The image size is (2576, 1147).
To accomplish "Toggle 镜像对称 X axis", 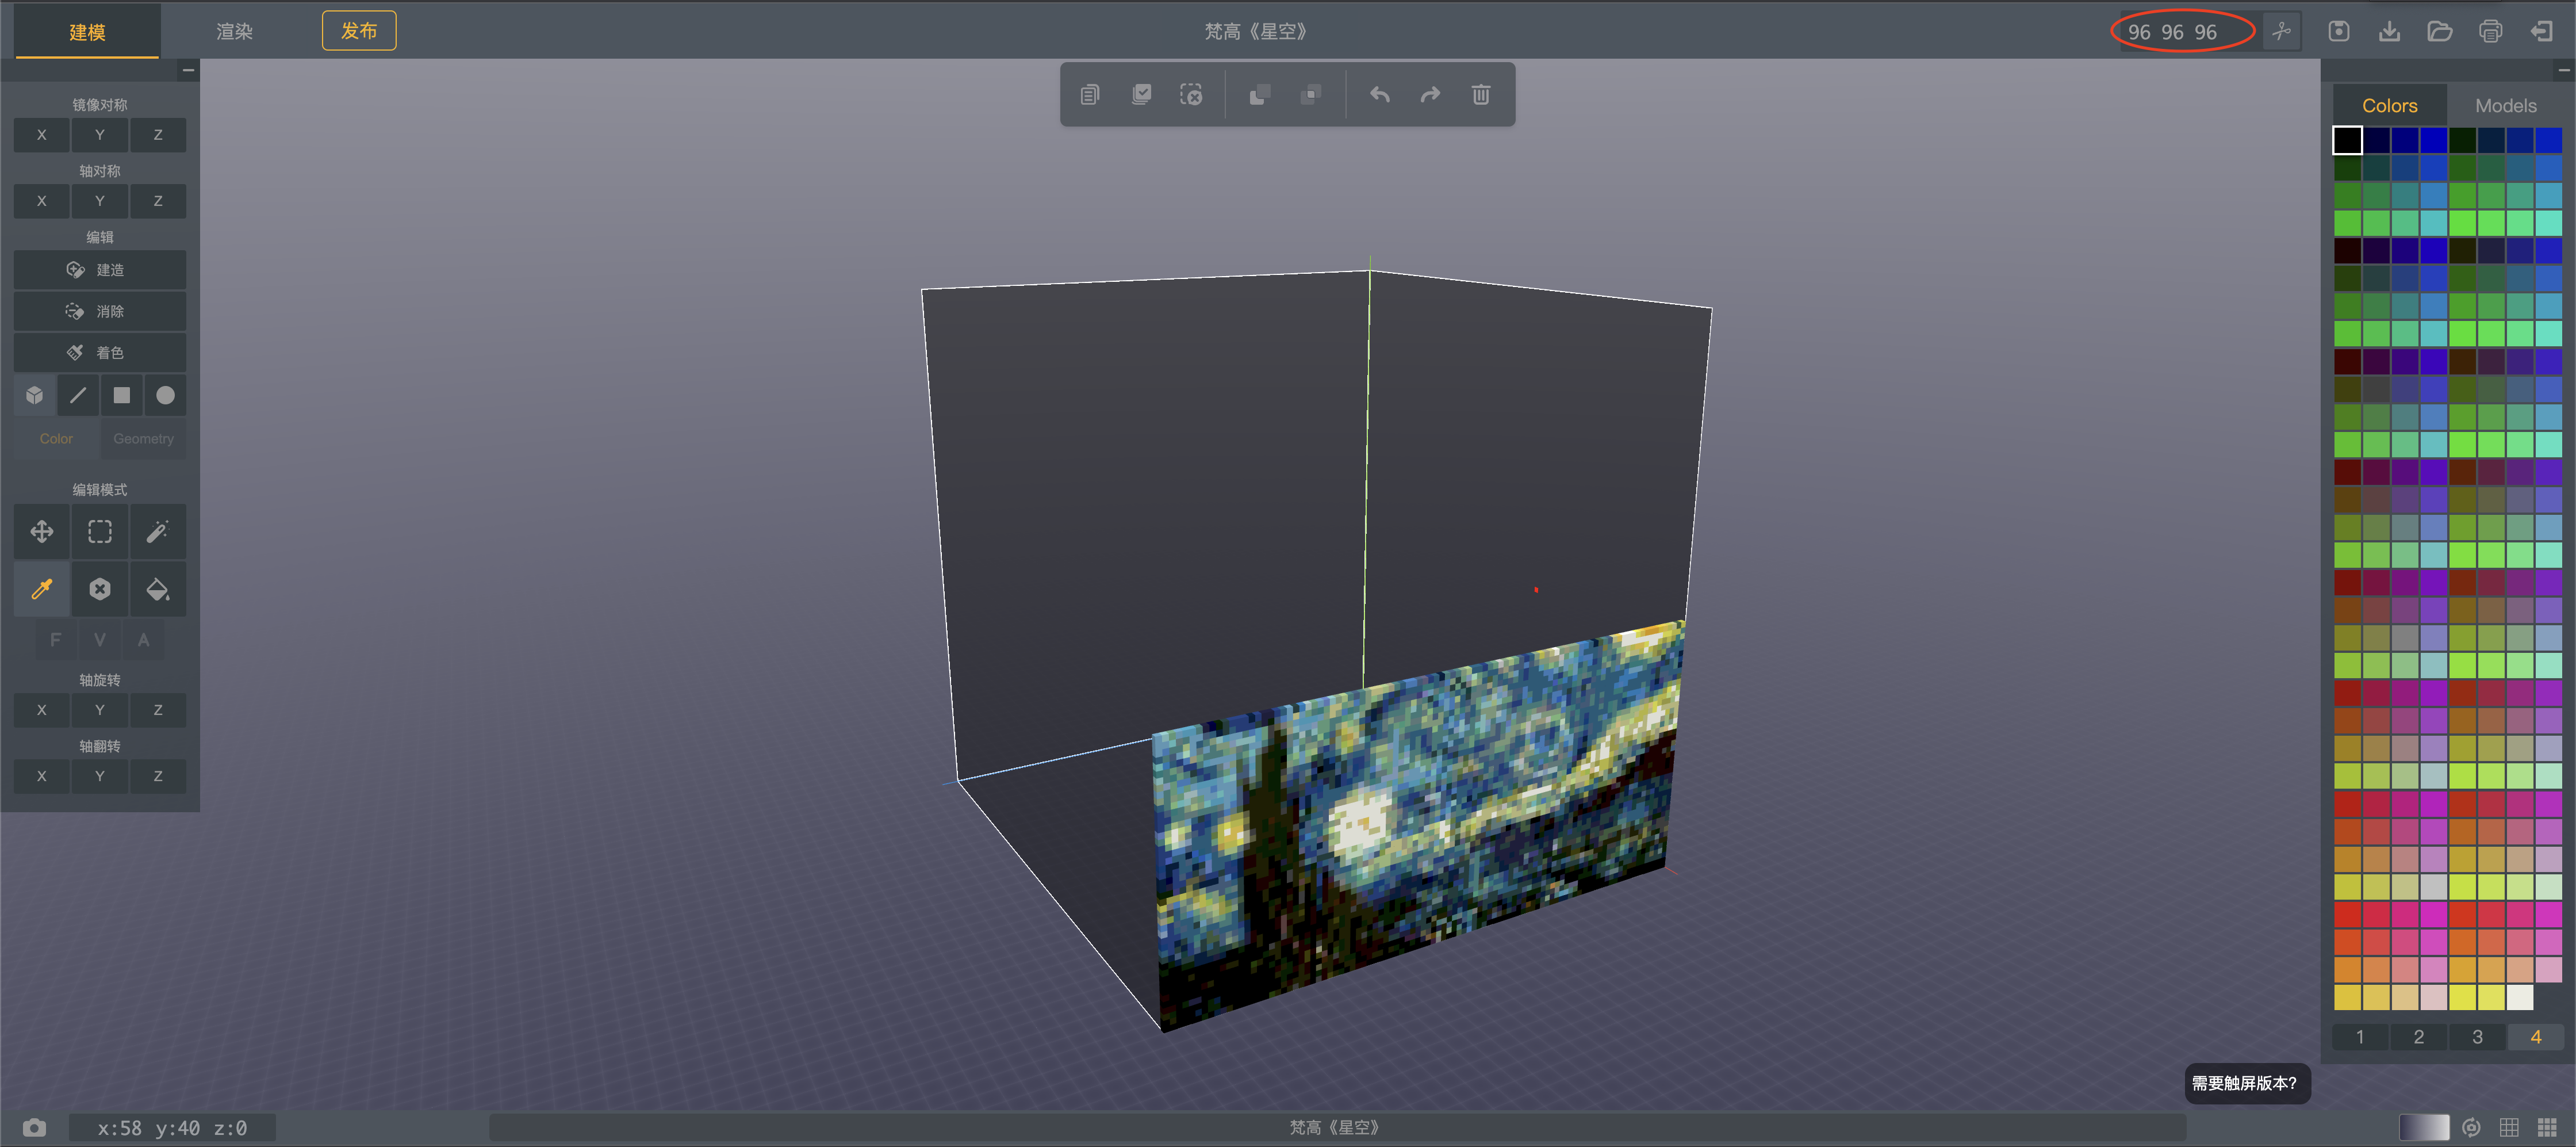I will (x=42, y=135).
